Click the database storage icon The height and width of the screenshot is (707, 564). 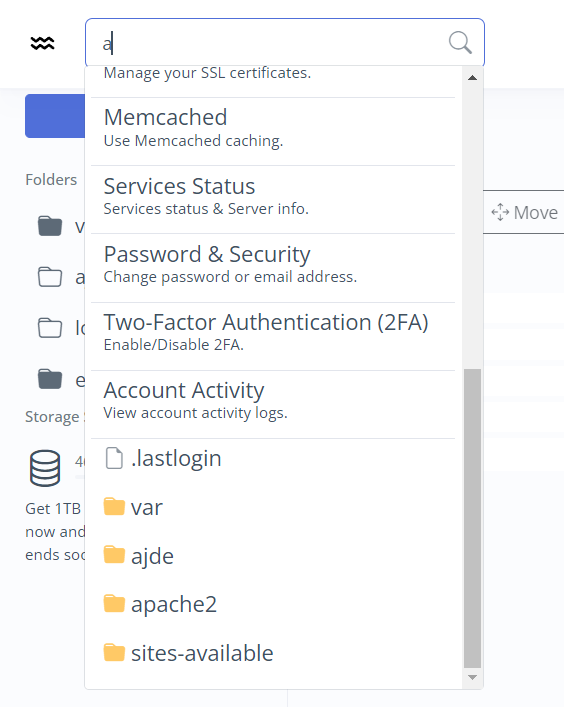click(x=45, y=468)
